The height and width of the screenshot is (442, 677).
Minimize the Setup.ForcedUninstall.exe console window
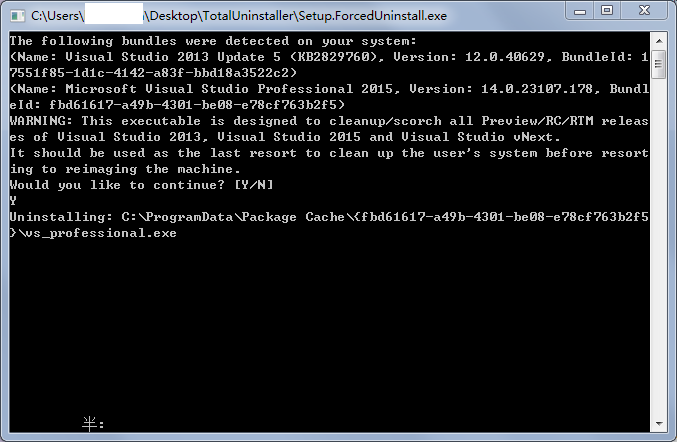tap(579, 11)
